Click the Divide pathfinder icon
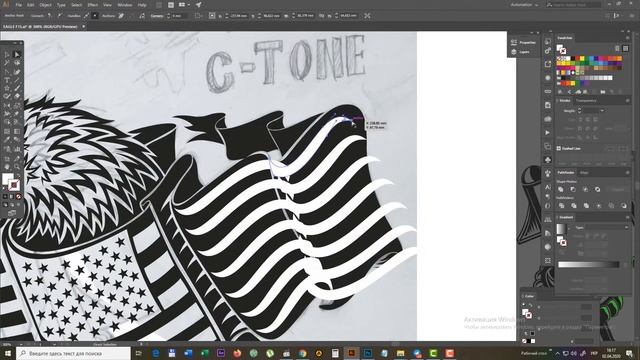640x360 pixels. tap(561, 206)
